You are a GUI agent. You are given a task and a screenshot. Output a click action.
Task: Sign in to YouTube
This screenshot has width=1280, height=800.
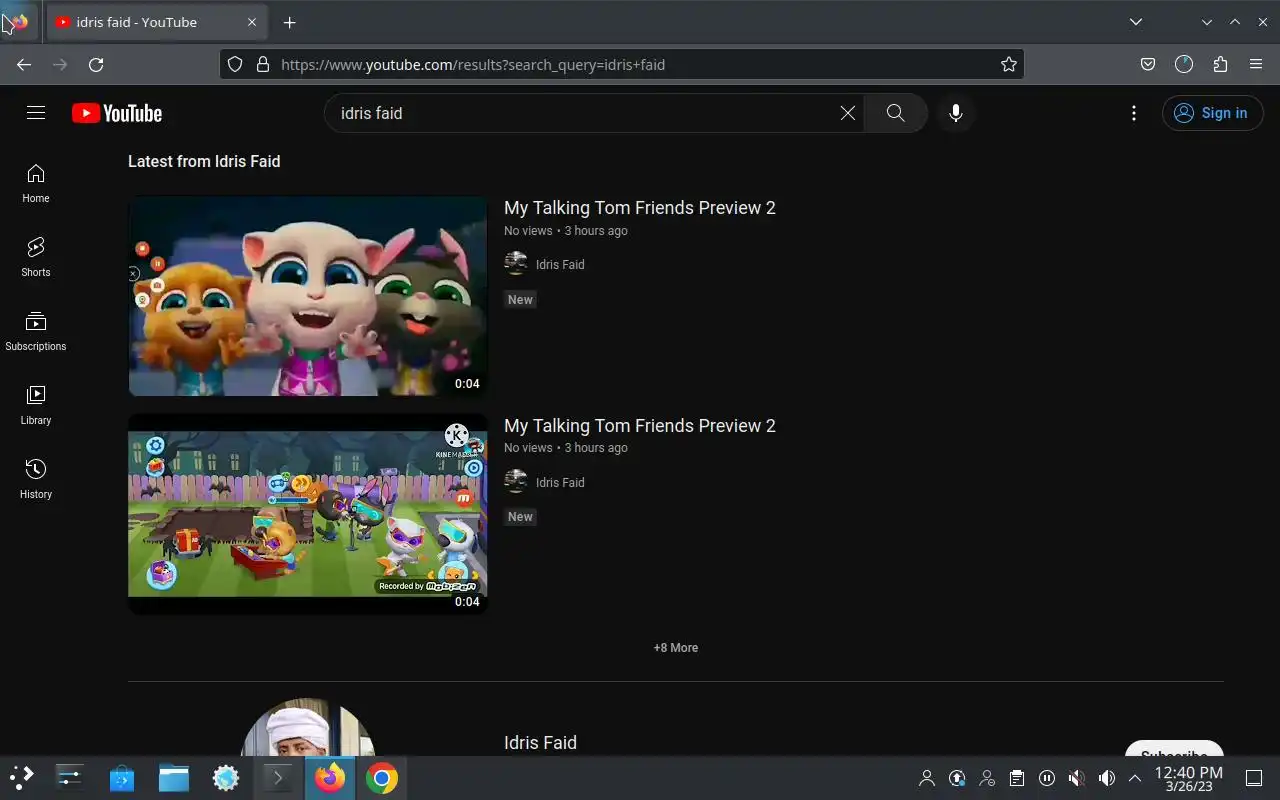tap(1213, 113)
